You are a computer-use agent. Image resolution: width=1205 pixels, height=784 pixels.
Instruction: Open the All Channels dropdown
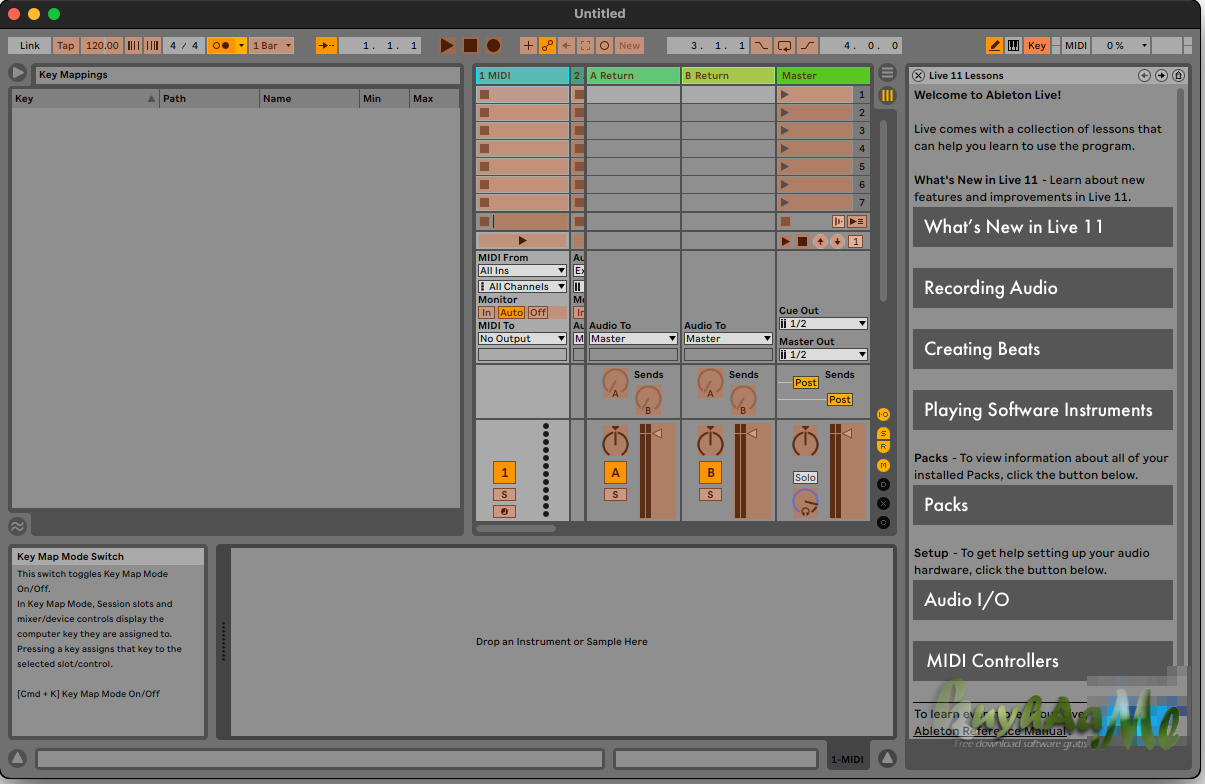tap(522, 287)
